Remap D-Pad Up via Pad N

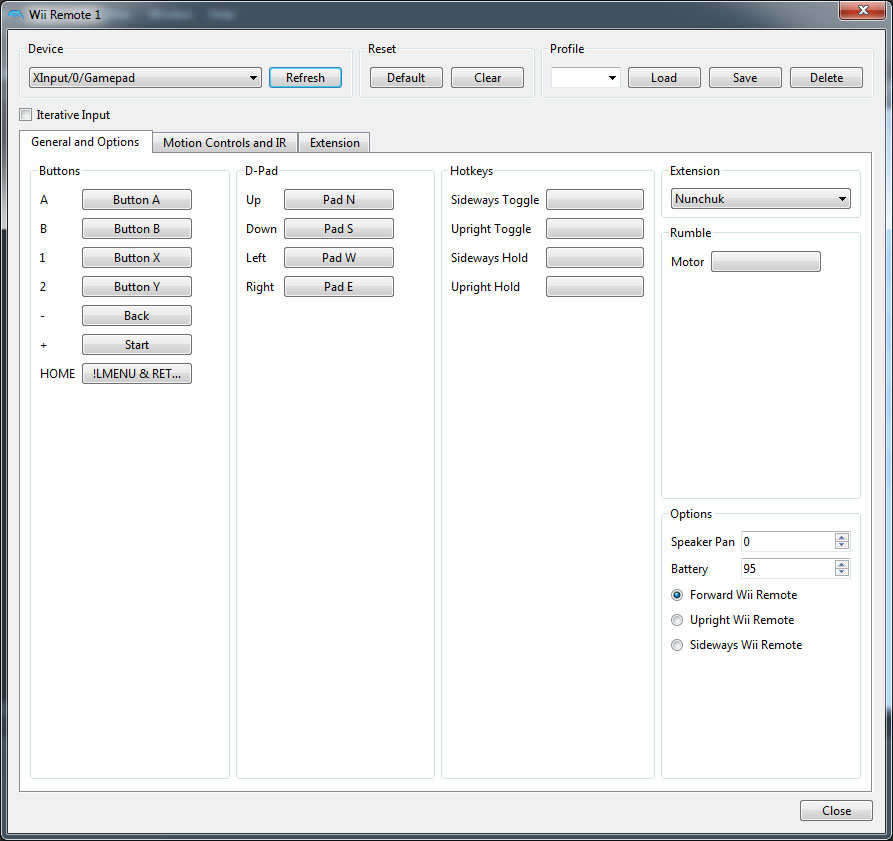339,200
